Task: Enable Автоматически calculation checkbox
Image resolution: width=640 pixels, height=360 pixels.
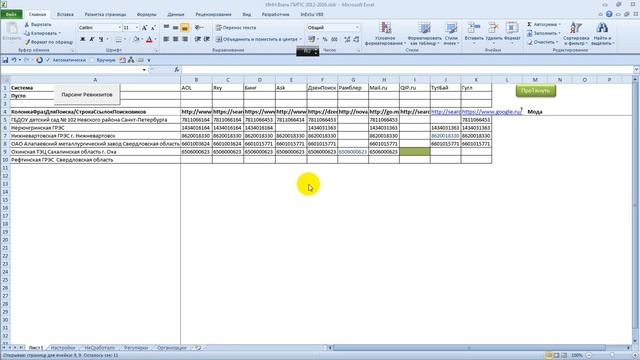Action: (48, 60)
